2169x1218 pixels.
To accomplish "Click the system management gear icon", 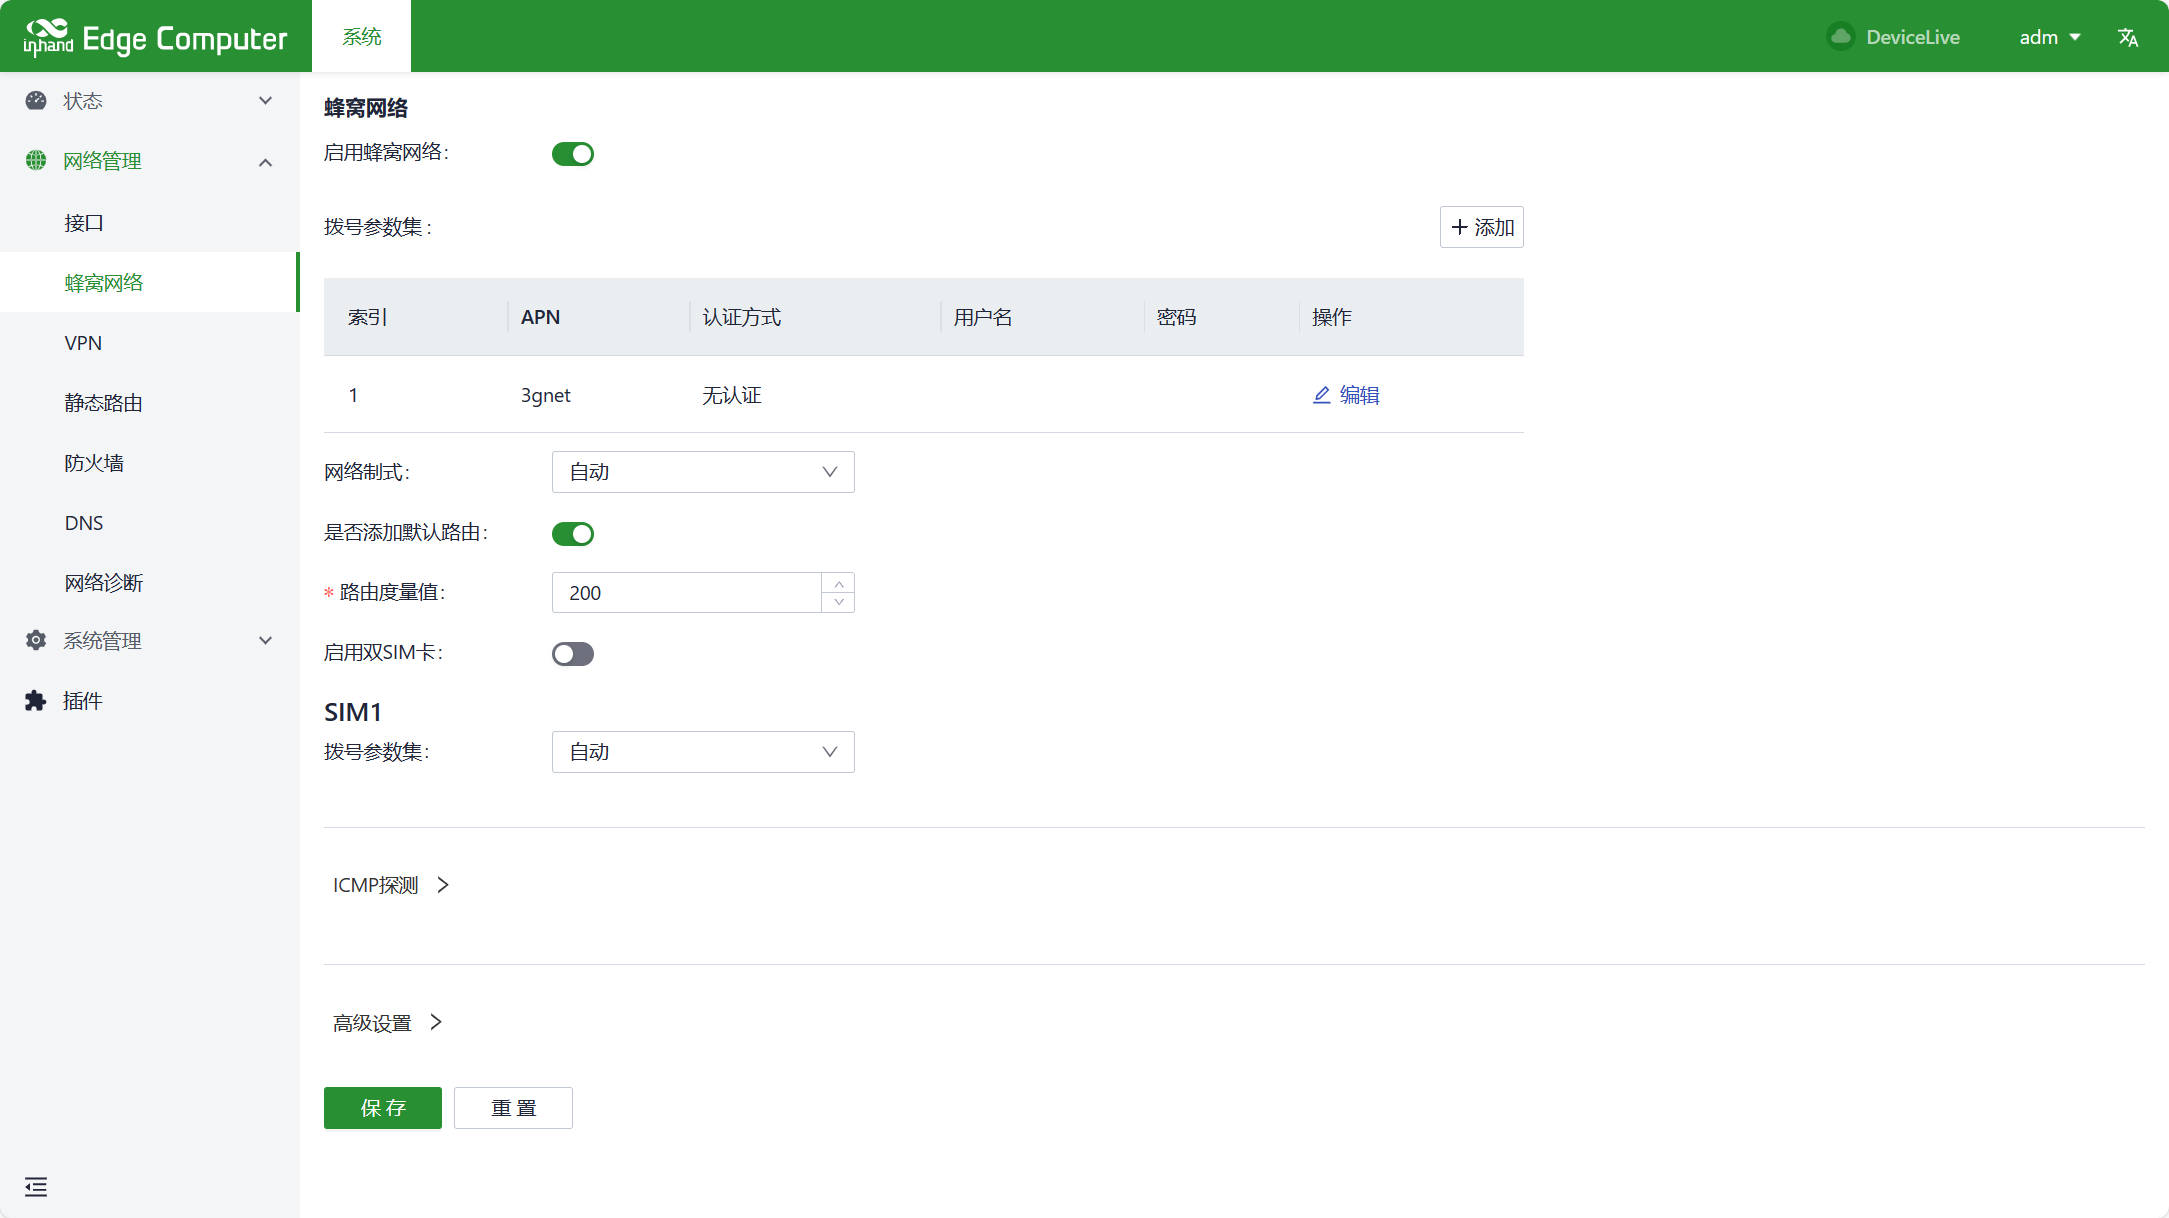I will click(x=36, y=640).
